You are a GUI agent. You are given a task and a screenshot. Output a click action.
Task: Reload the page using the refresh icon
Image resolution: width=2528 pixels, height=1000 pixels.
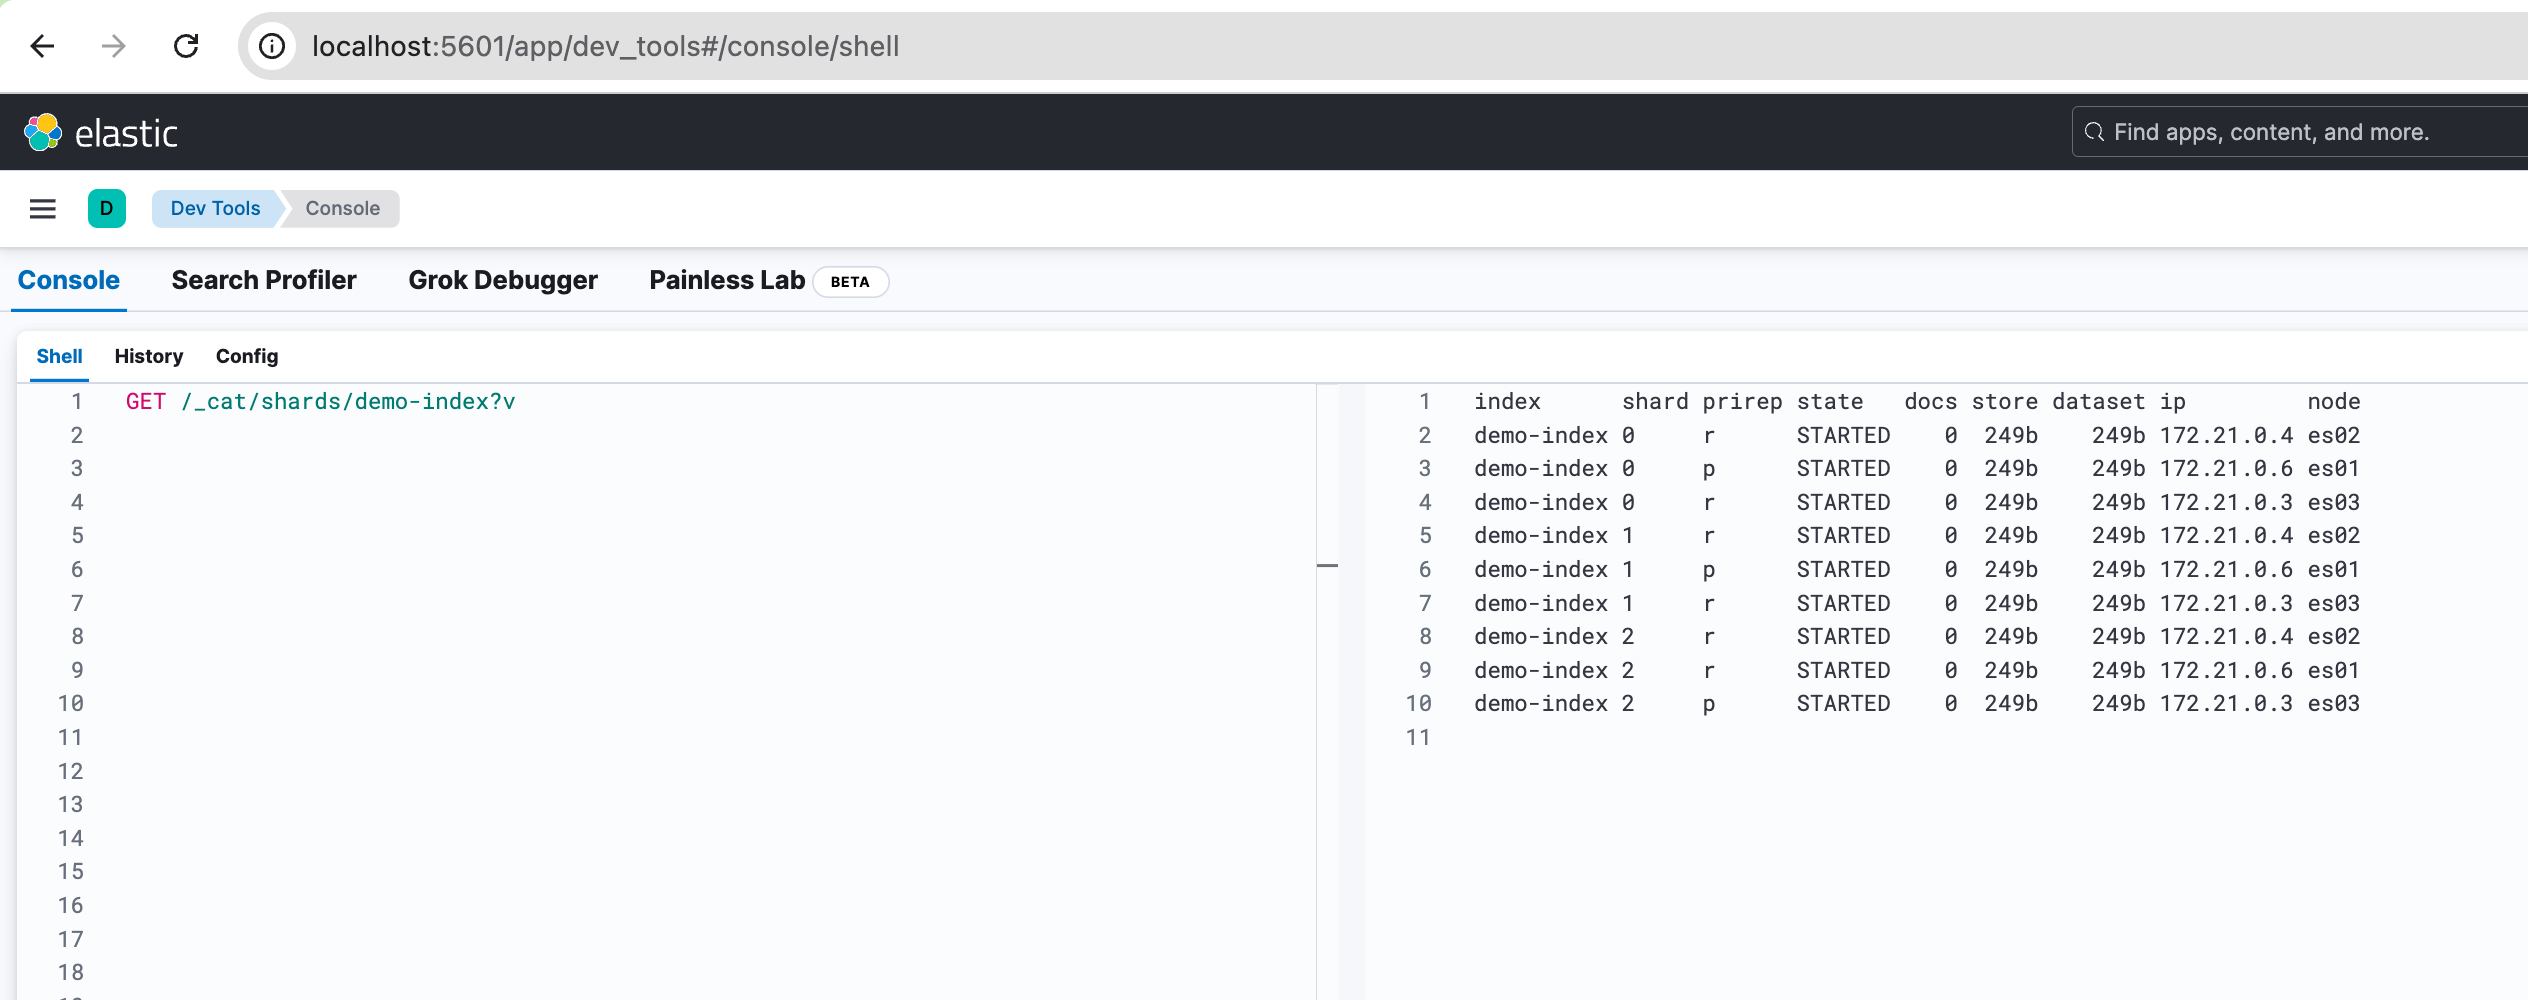(186, 46)
